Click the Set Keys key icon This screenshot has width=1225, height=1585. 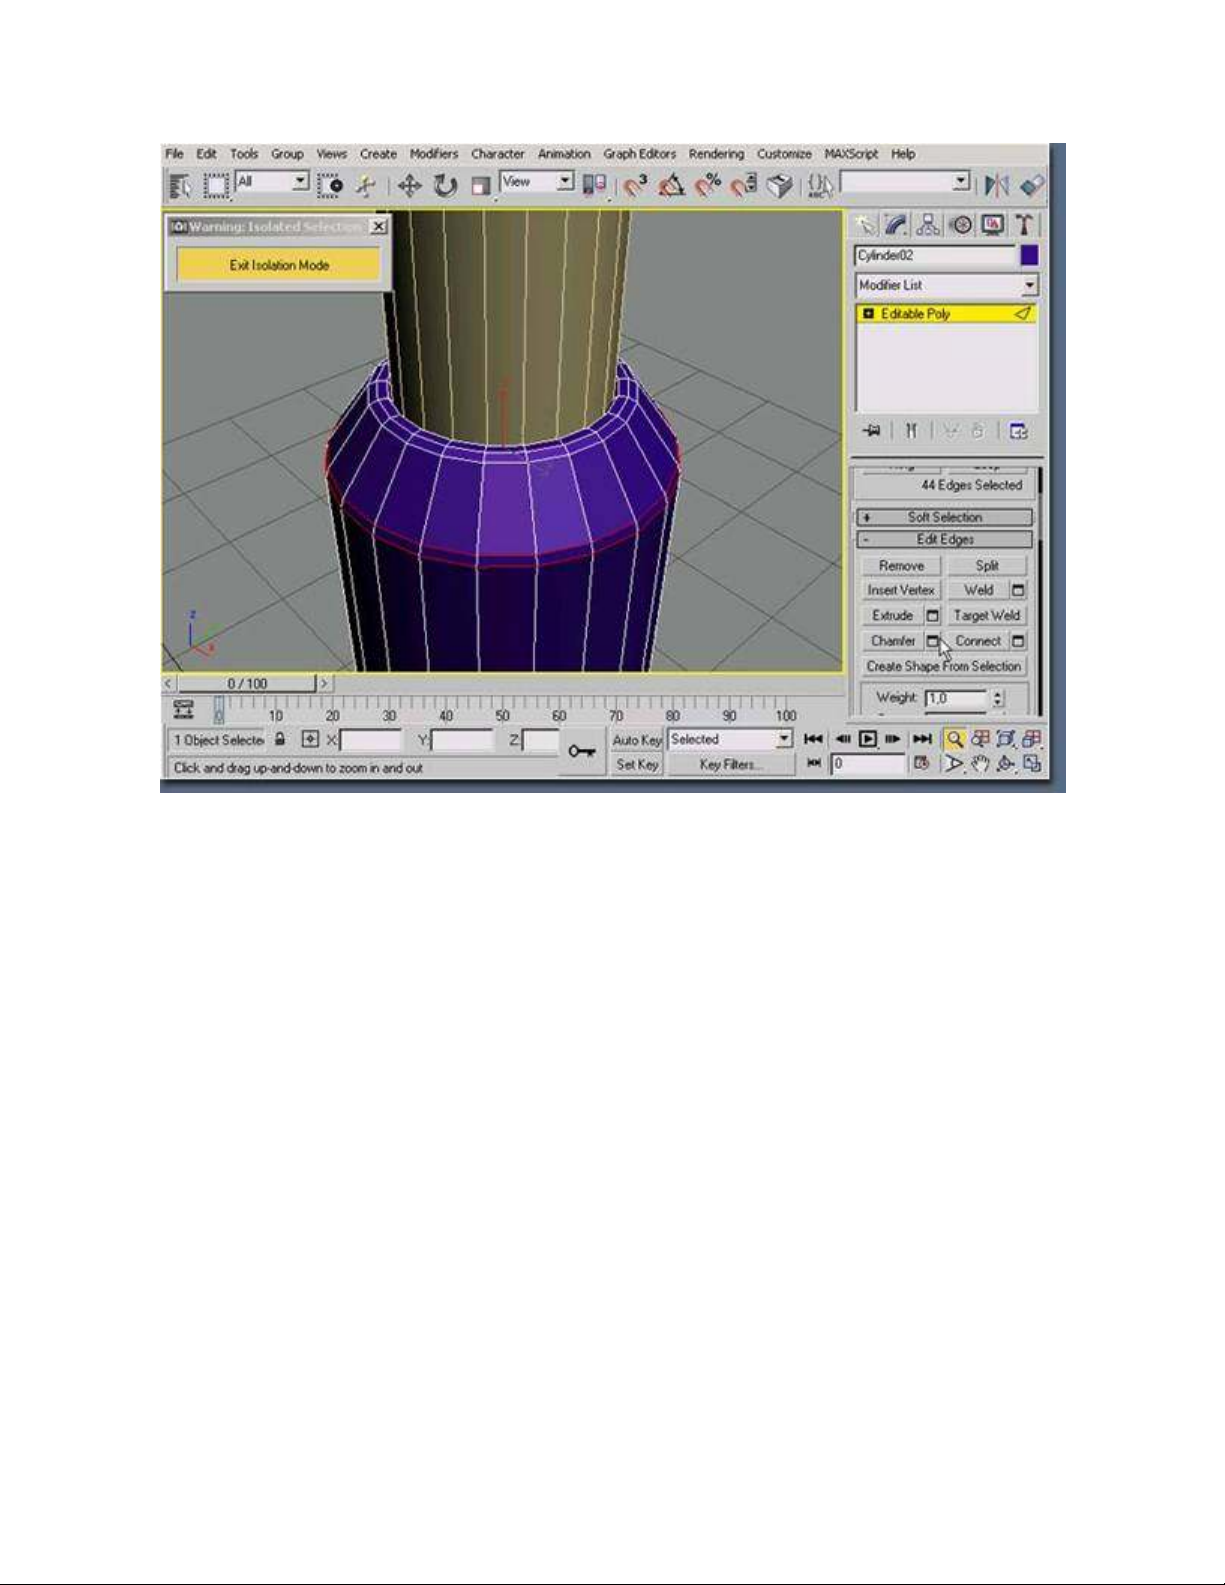coord(582,751)
